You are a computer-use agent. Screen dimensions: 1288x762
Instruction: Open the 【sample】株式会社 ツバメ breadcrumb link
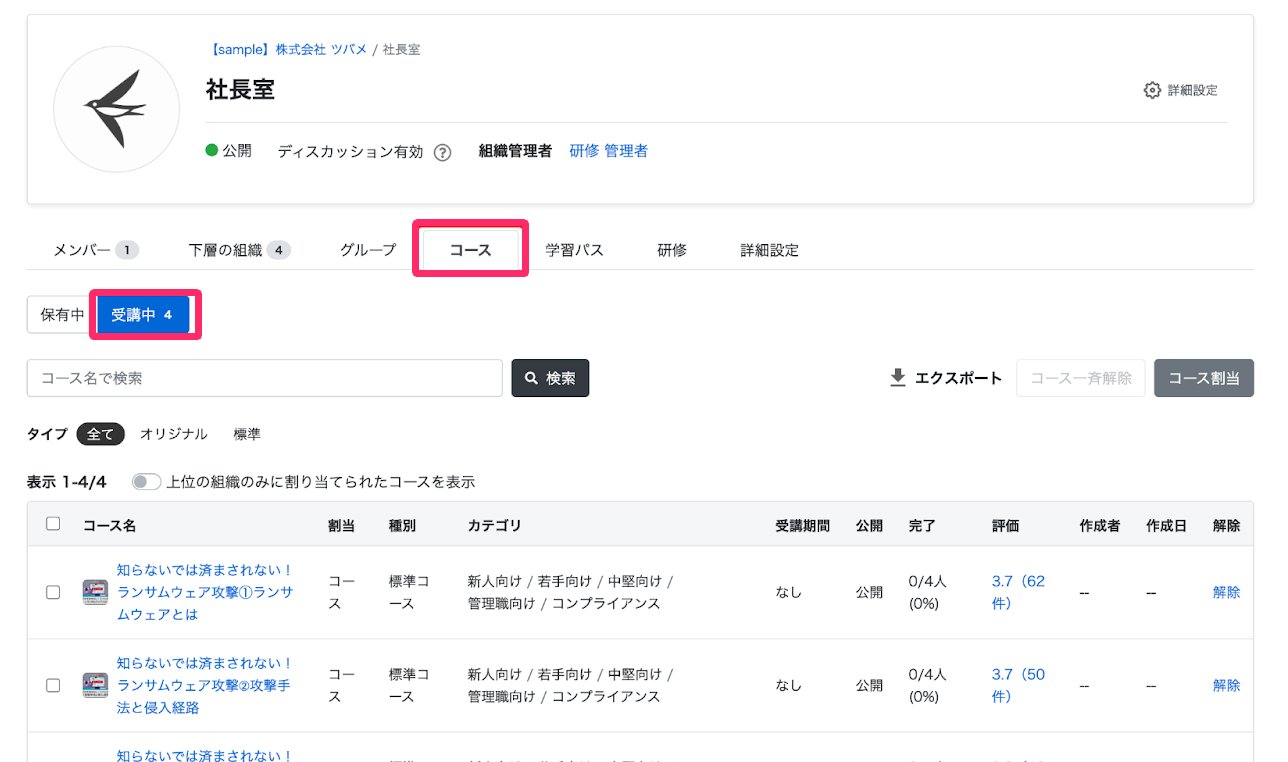click(x=286, y=49)
